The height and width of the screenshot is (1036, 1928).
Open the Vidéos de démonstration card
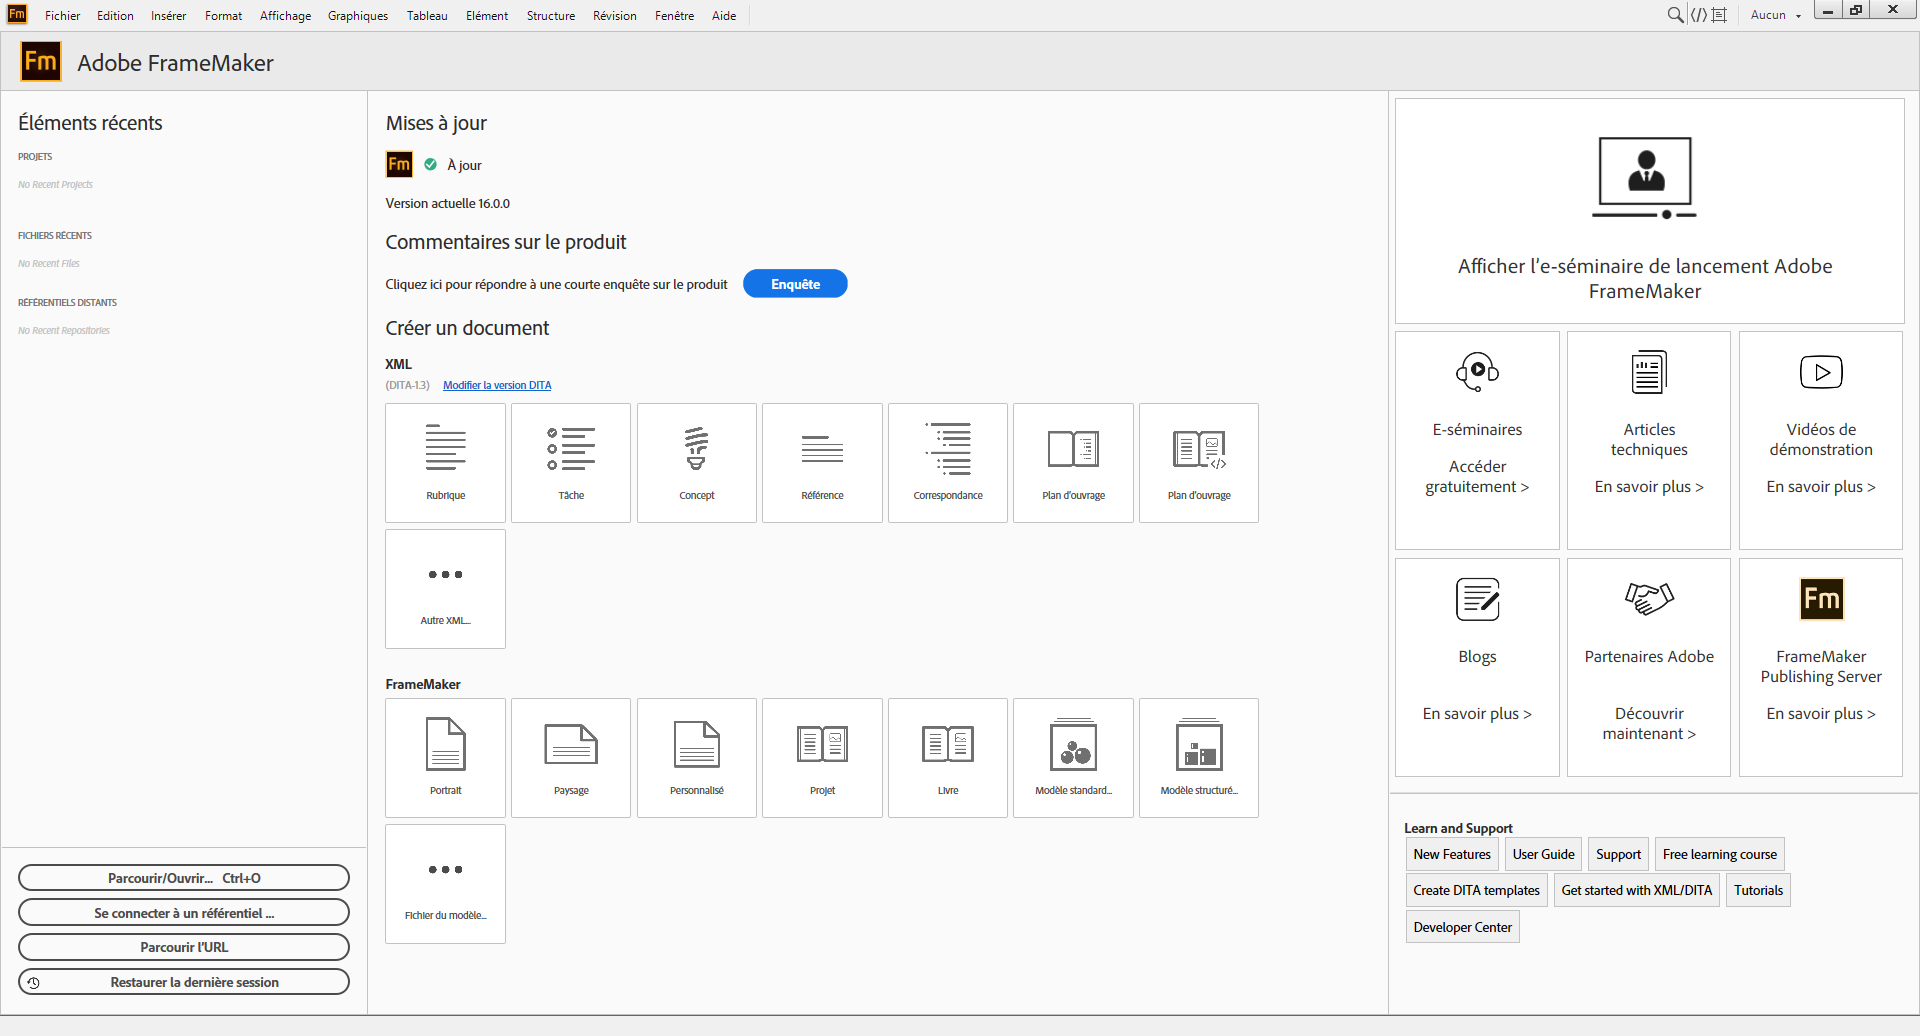(1820, 440)
